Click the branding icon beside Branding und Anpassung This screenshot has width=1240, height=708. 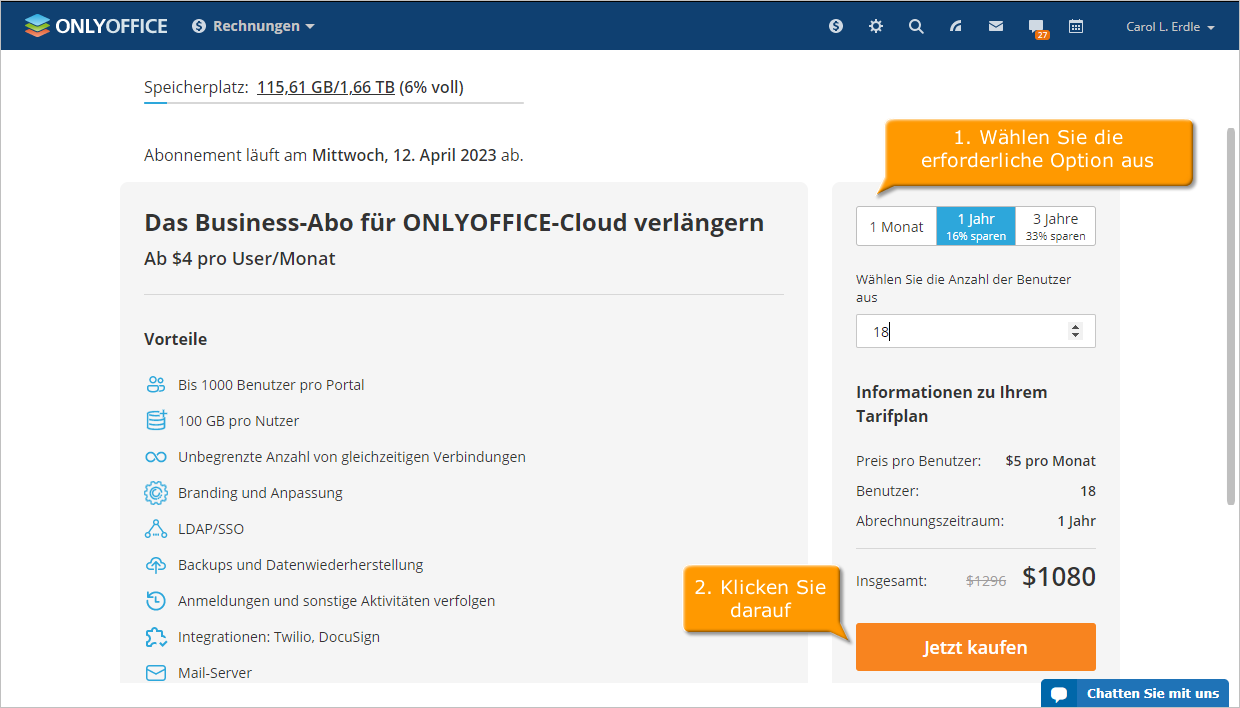[x=155, y=493]
